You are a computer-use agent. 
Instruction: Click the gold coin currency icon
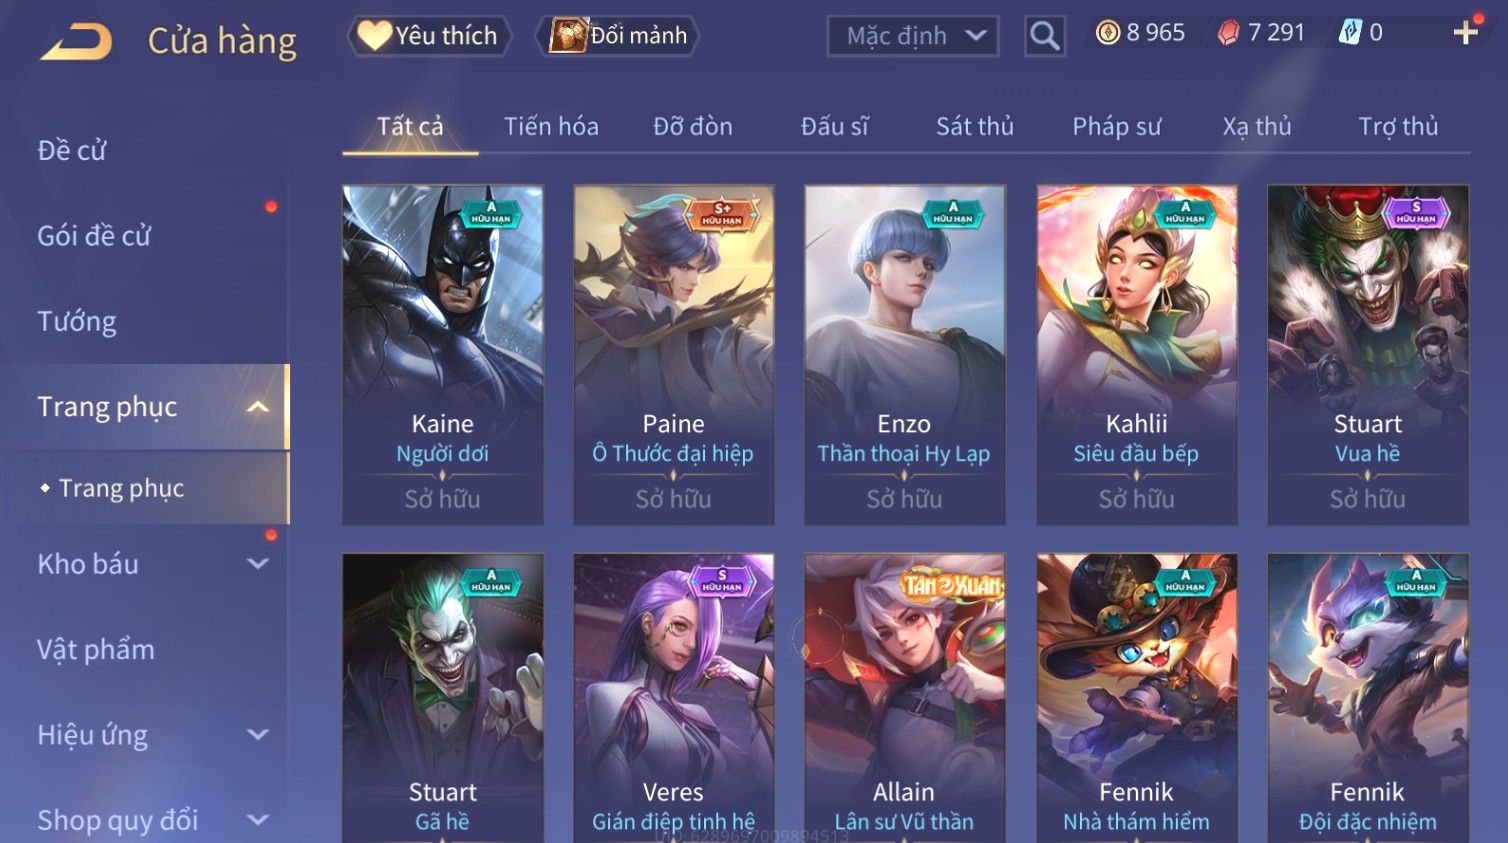click(1108, 33)
